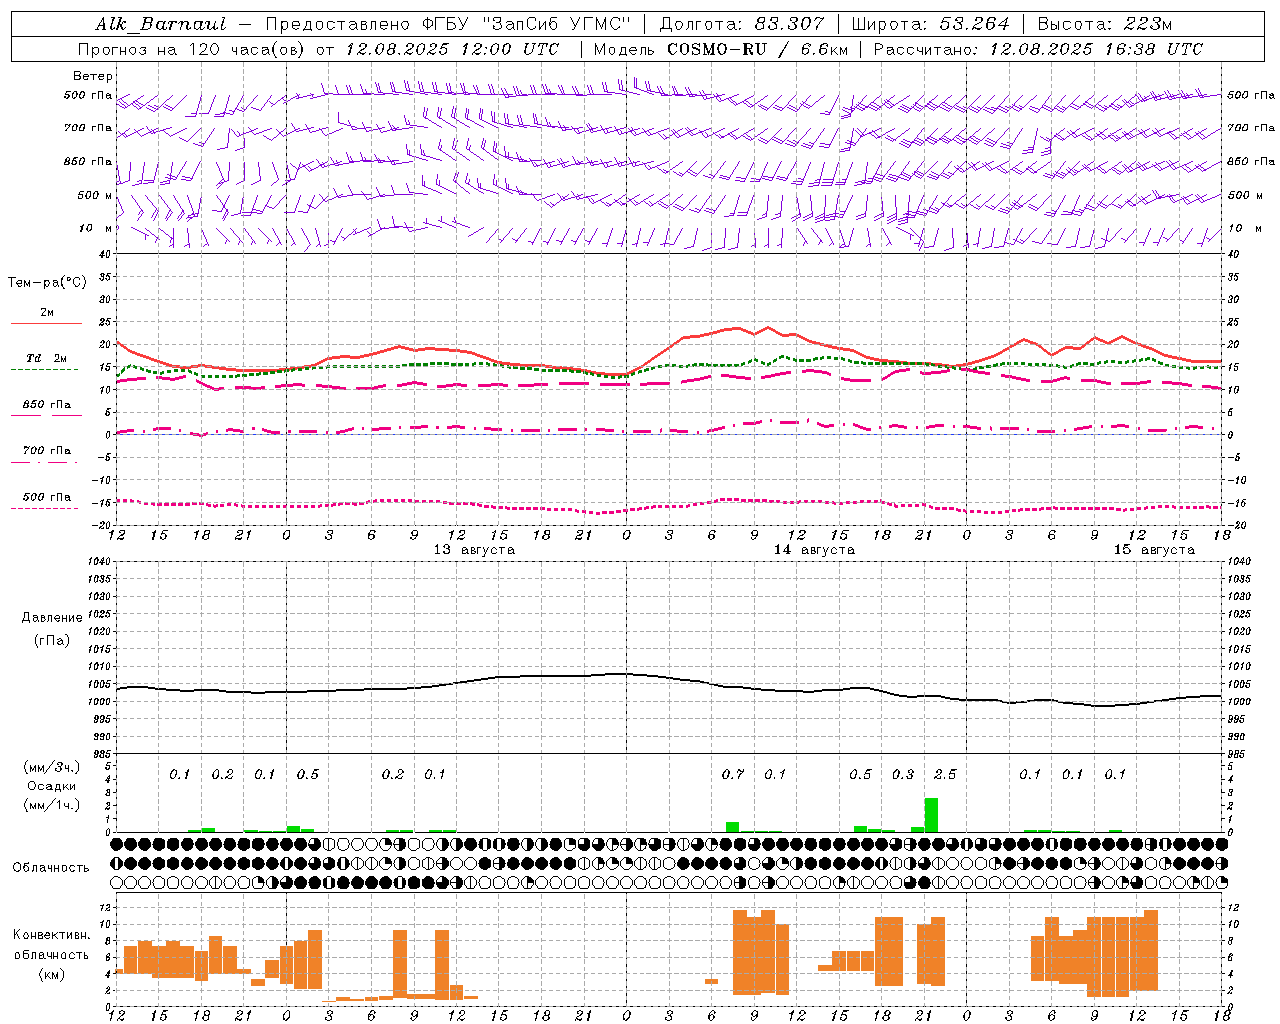The width and height of the screenshot is (1280, 1024).
Task: Click the Облачность panel label
Action: (51, 867)
